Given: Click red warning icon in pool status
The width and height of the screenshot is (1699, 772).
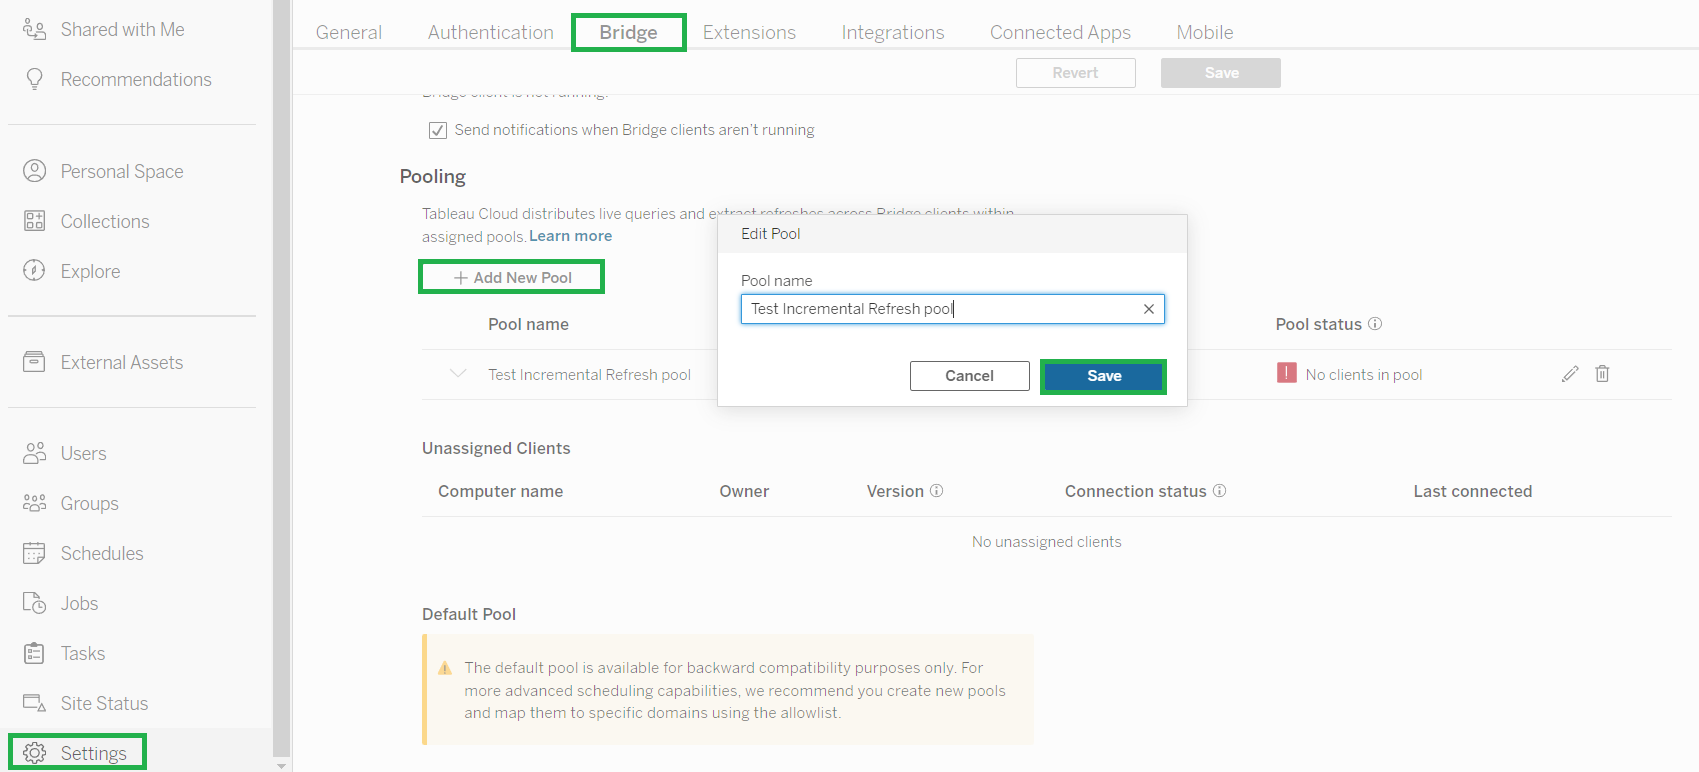Looking at the screenshot, I should click(x=1287, y=373).
